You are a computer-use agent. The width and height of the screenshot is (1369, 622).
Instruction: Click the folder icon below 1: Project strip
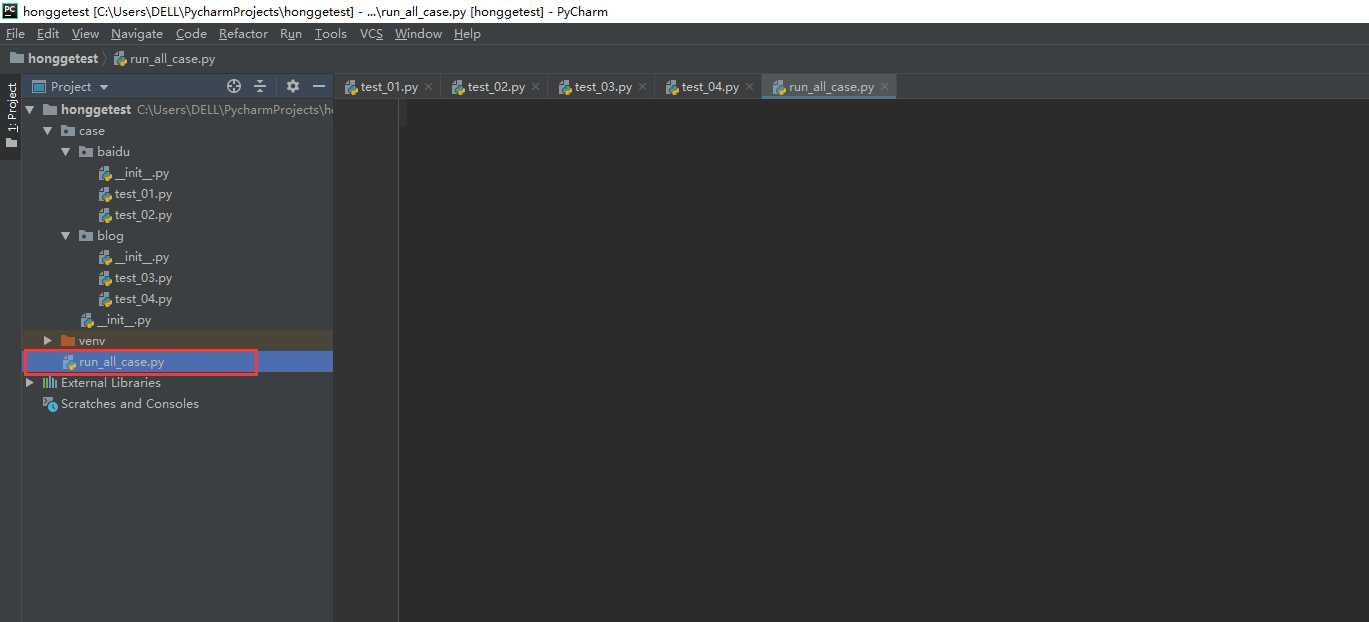(x=11, y=143)
